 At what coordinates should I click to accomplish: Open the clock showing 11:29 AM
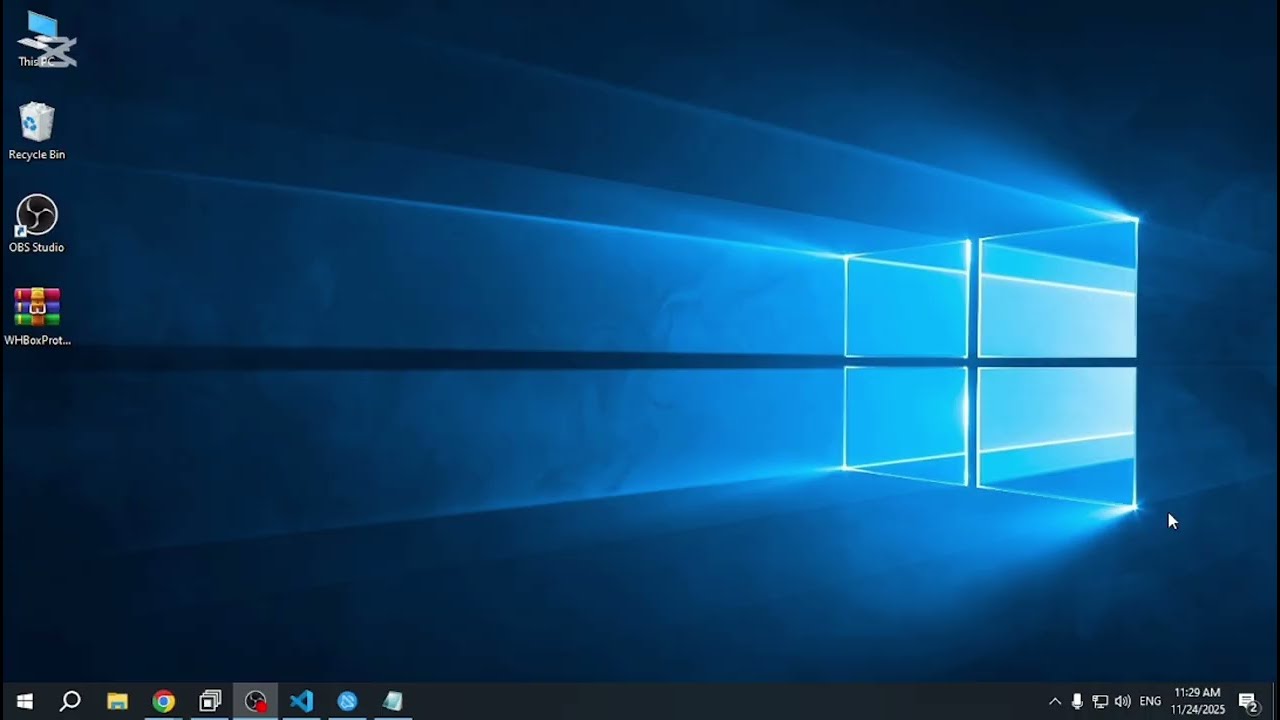[x=1198, y=701]
